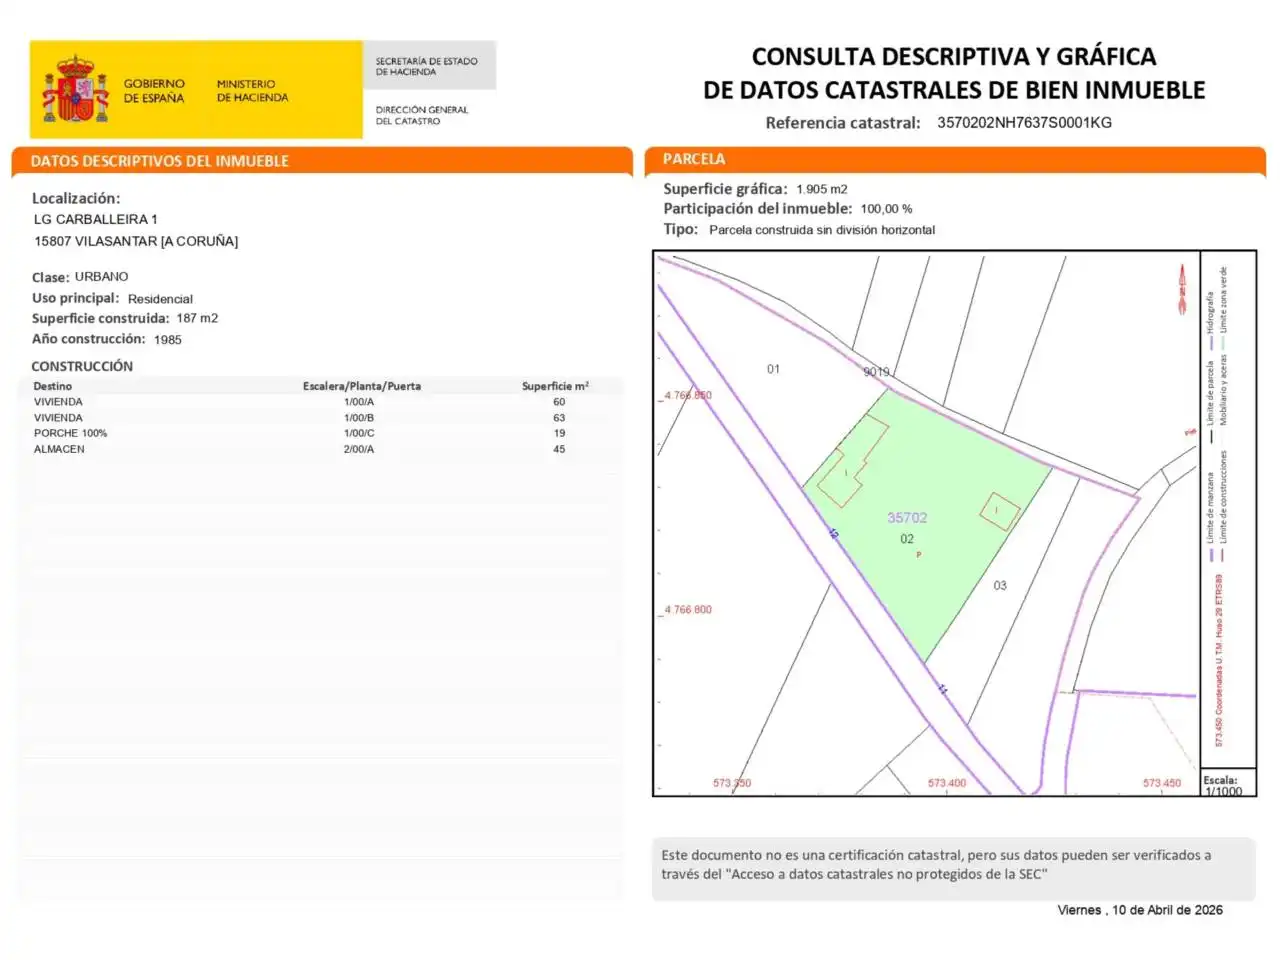1280x960 pixels.
Task: Select the '100,00 %' participation value
Action: (886, 209)
